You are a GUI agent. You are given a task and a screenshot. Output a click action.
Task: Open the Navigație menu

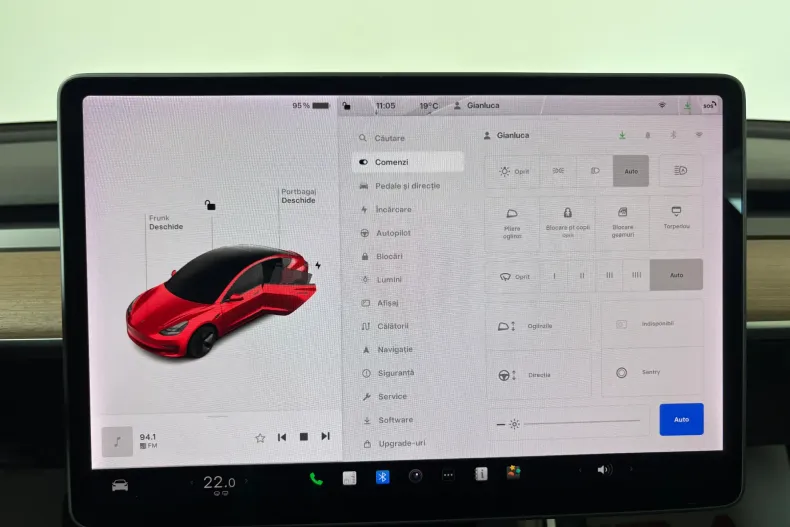[388, 350]
